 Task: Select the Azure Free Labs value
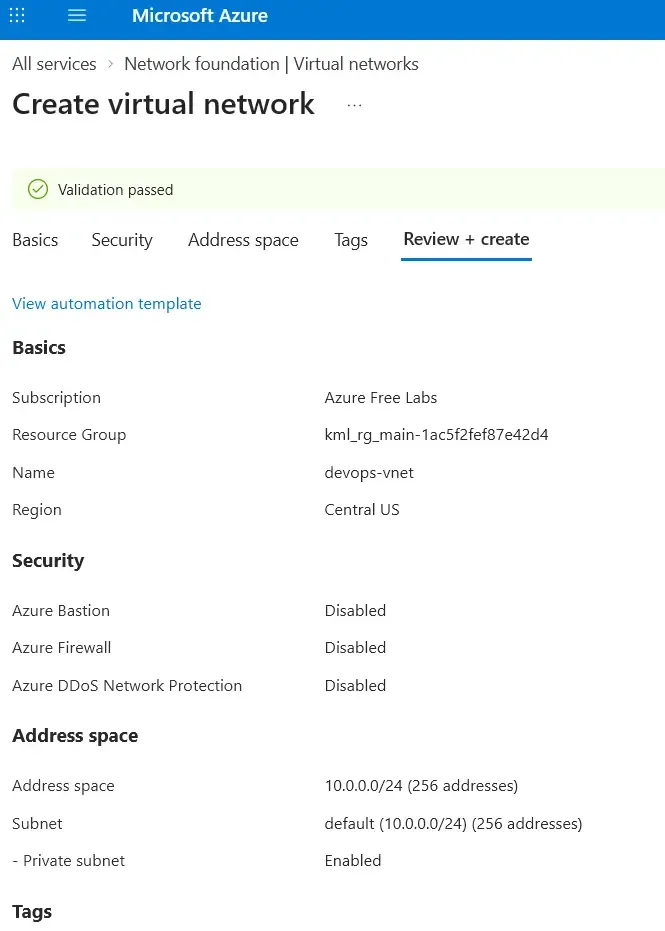(381, 398)
